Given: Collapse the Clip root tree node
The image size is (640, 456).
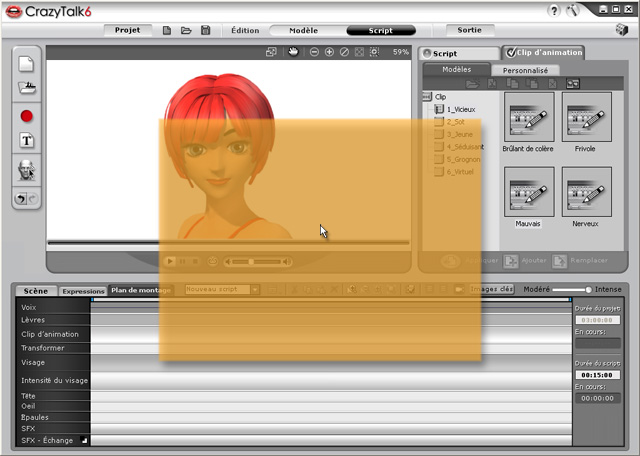Looking at the screenshot, I should pyautogui.click(x=427, y=97).
